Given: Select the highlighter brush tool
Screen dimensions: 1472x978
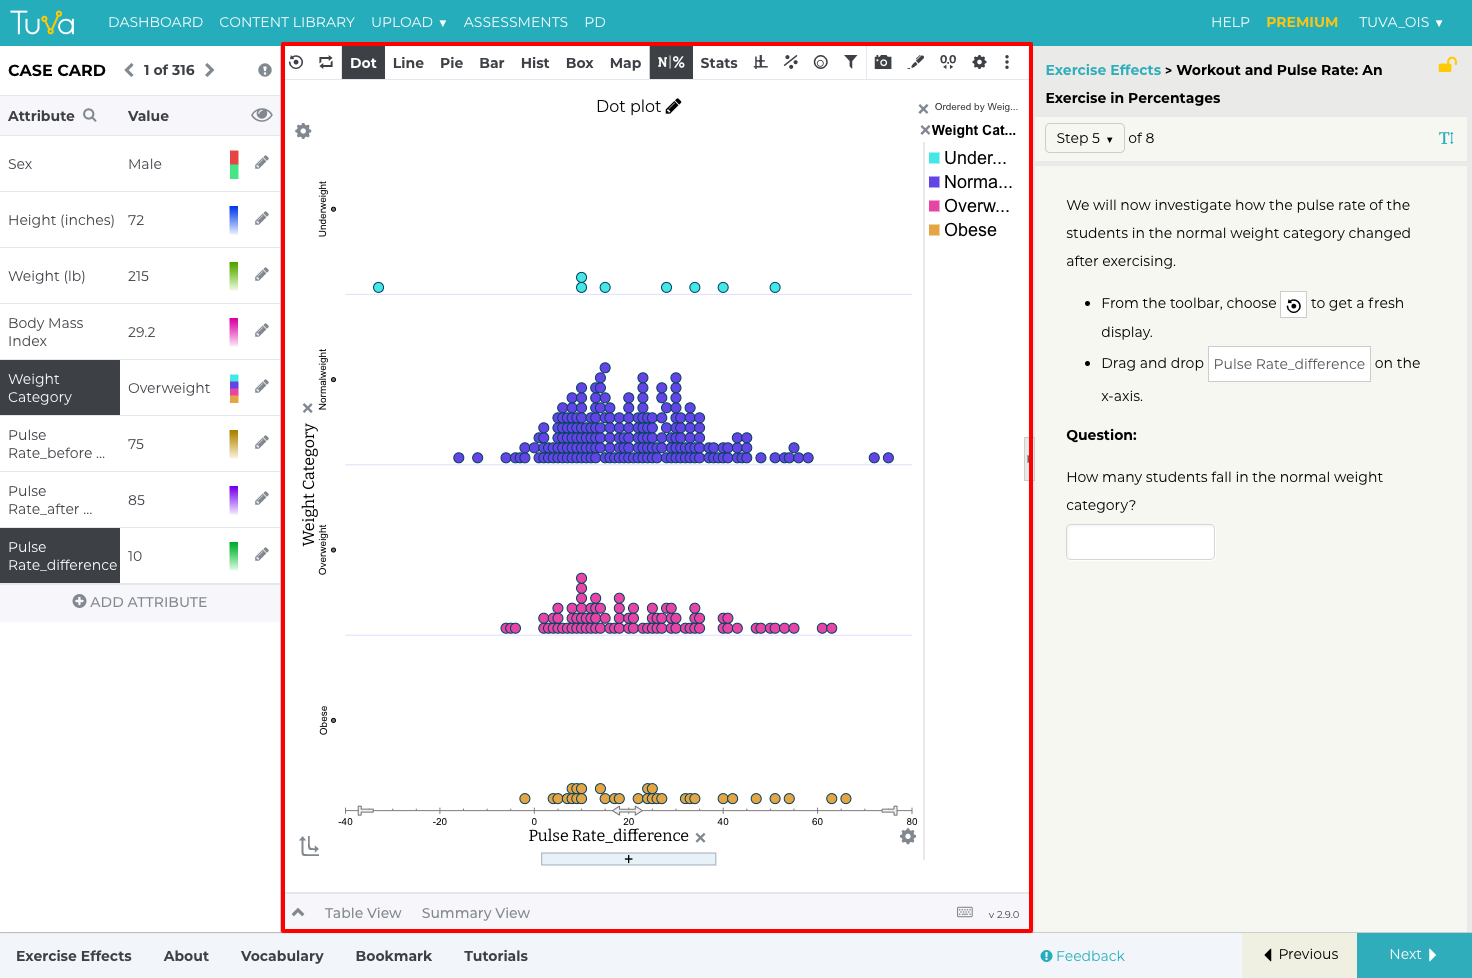Looking at the screenshot, I should coord(916,62).
